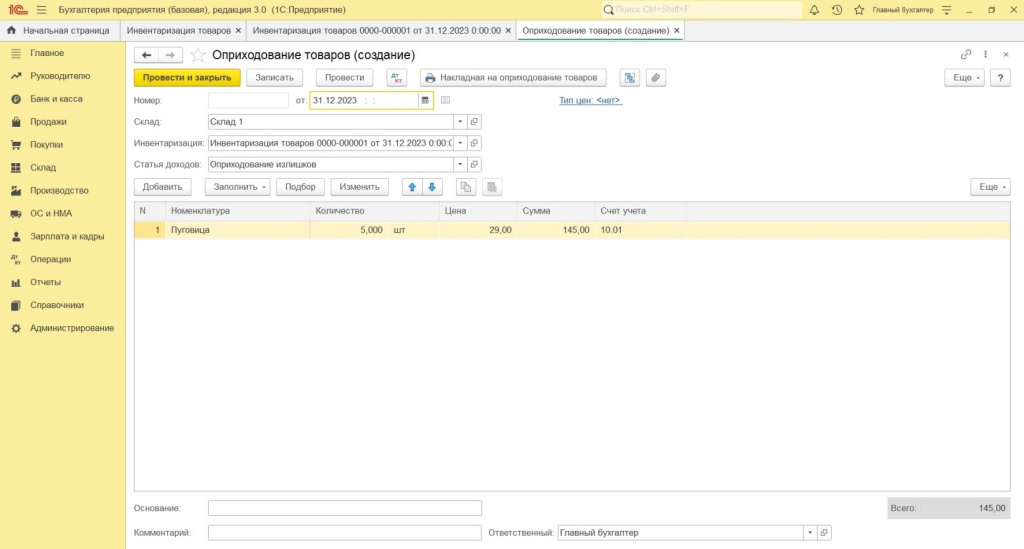Paste rows with the paste icon
1024x549 pixels.
[x=492, y=187]
